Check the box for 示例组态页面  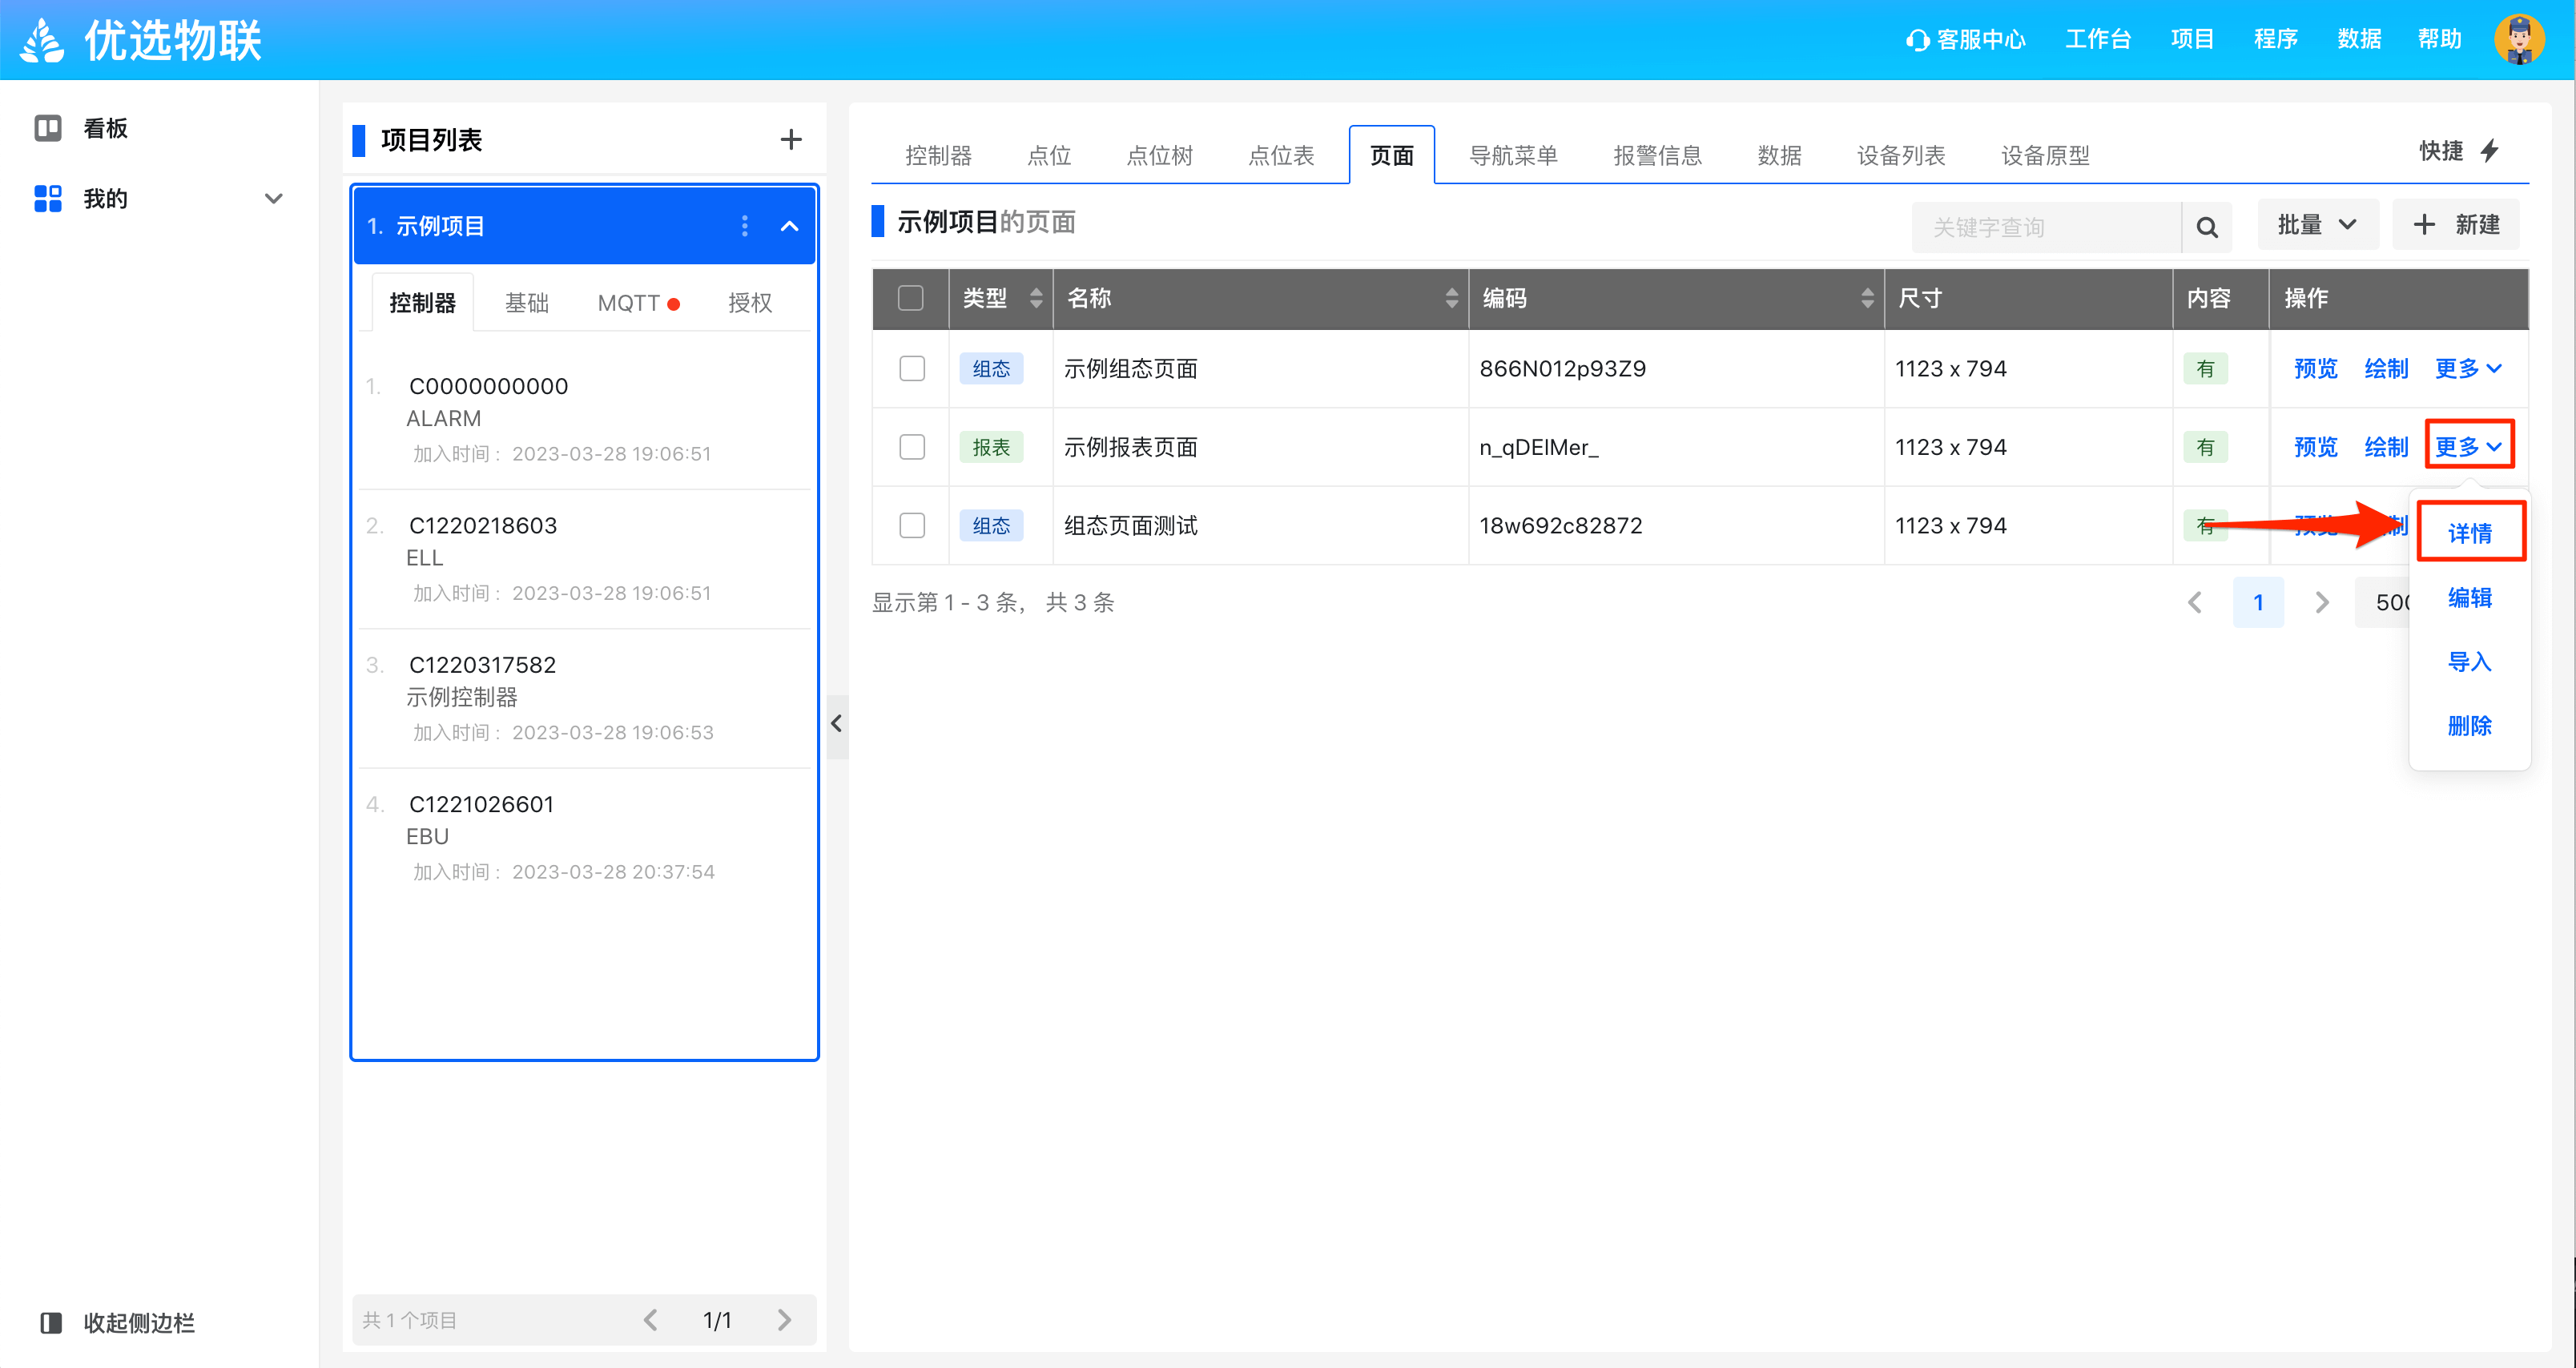912,368
